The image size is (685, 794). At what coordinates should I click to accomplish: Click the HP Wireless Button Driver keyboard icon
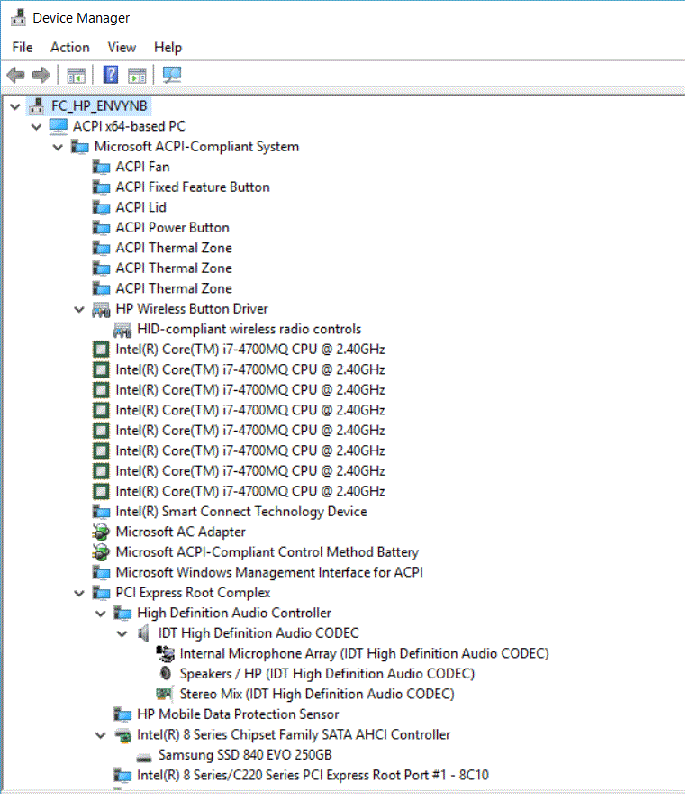click(x=101, y=309)
